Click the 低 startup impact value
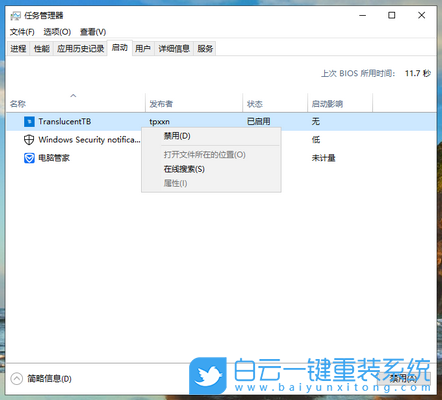Viewport: 442px width, 400px height. pos(316,140)
